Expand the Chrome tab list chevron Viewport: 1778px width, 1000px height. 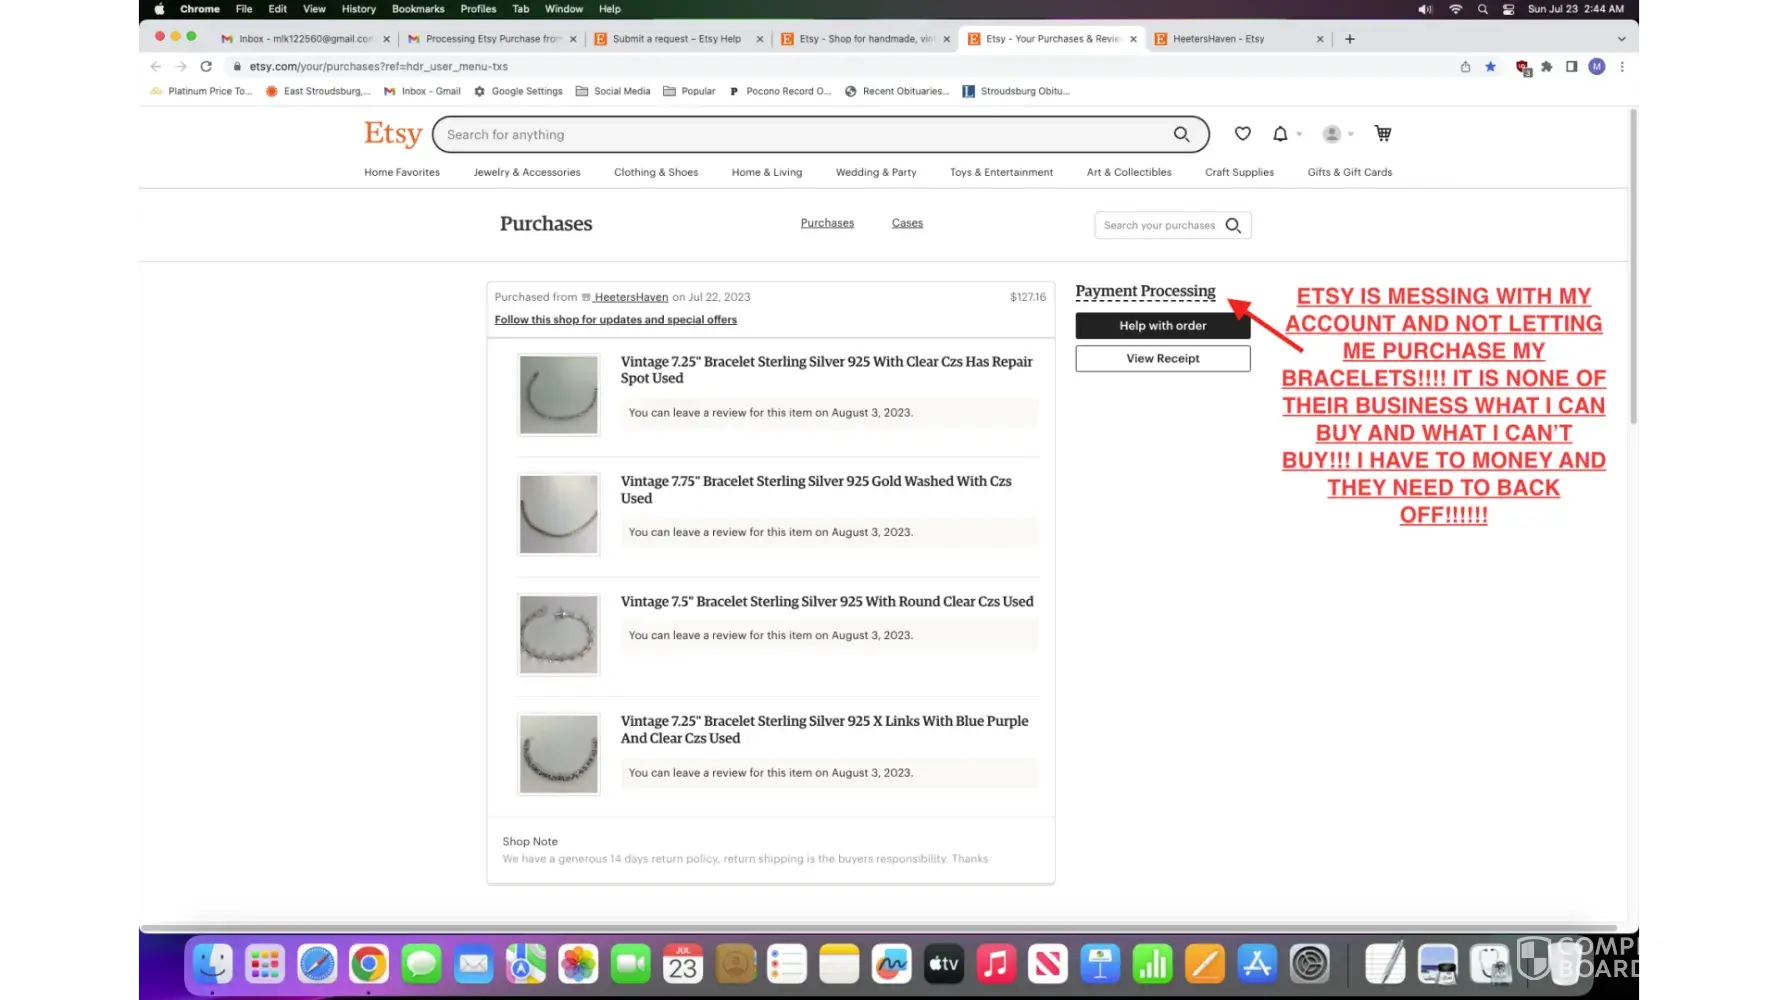(x=1621, y=39)
